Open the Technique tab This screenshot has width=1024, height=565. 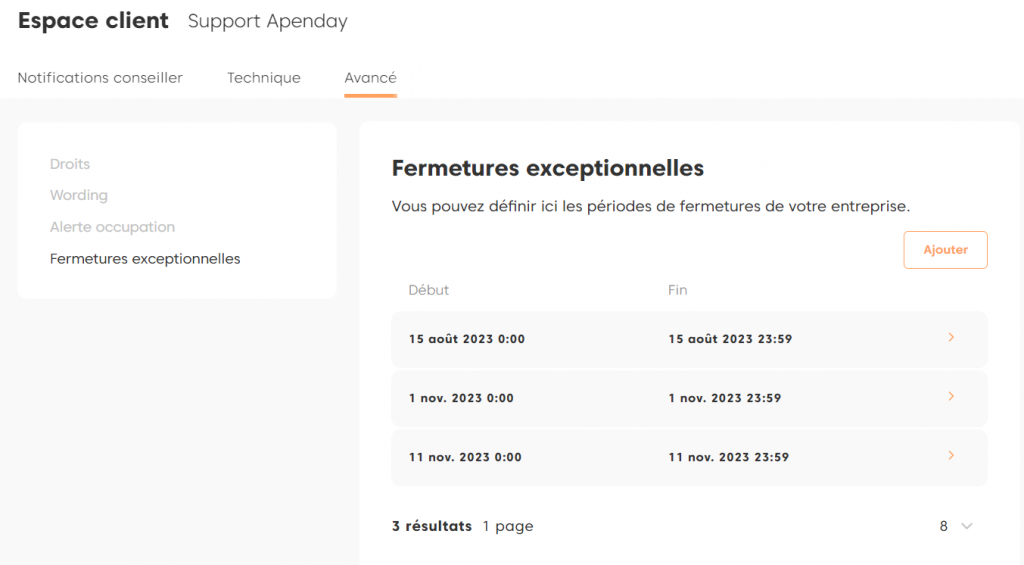[263, 78]
